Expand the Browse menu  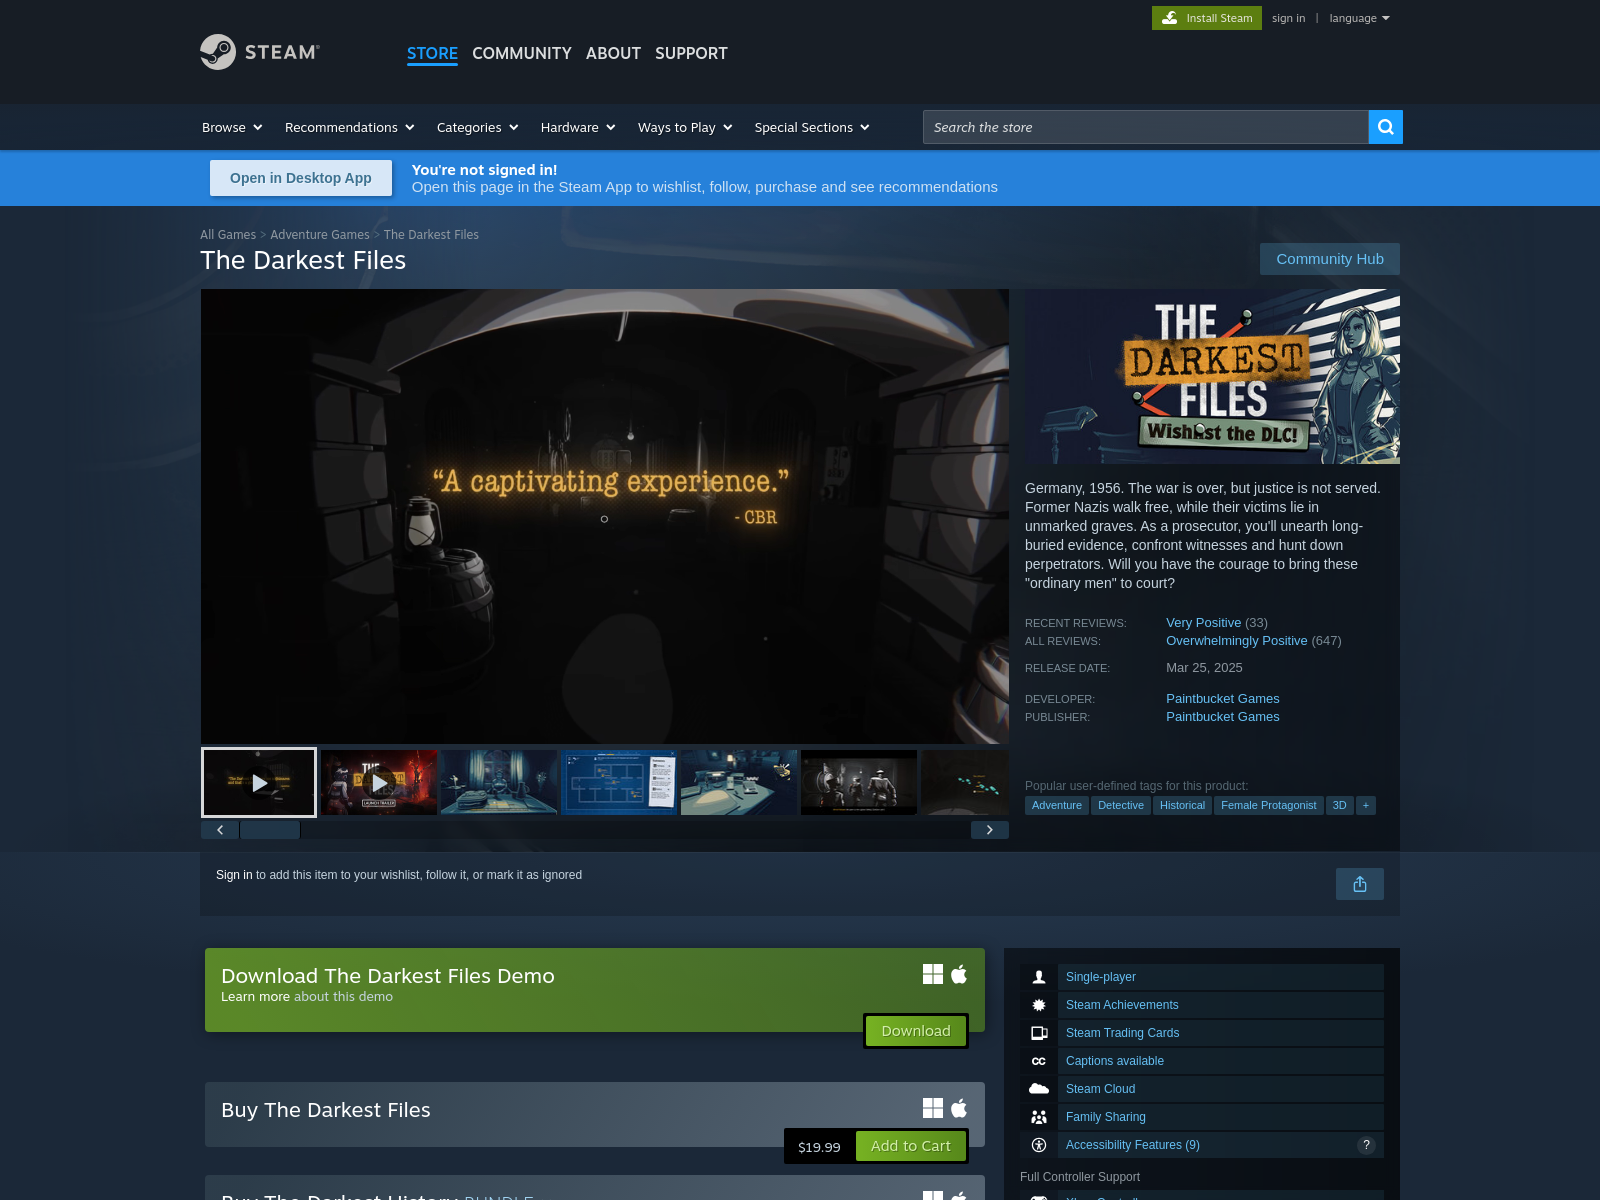click(x=232, y=127)
